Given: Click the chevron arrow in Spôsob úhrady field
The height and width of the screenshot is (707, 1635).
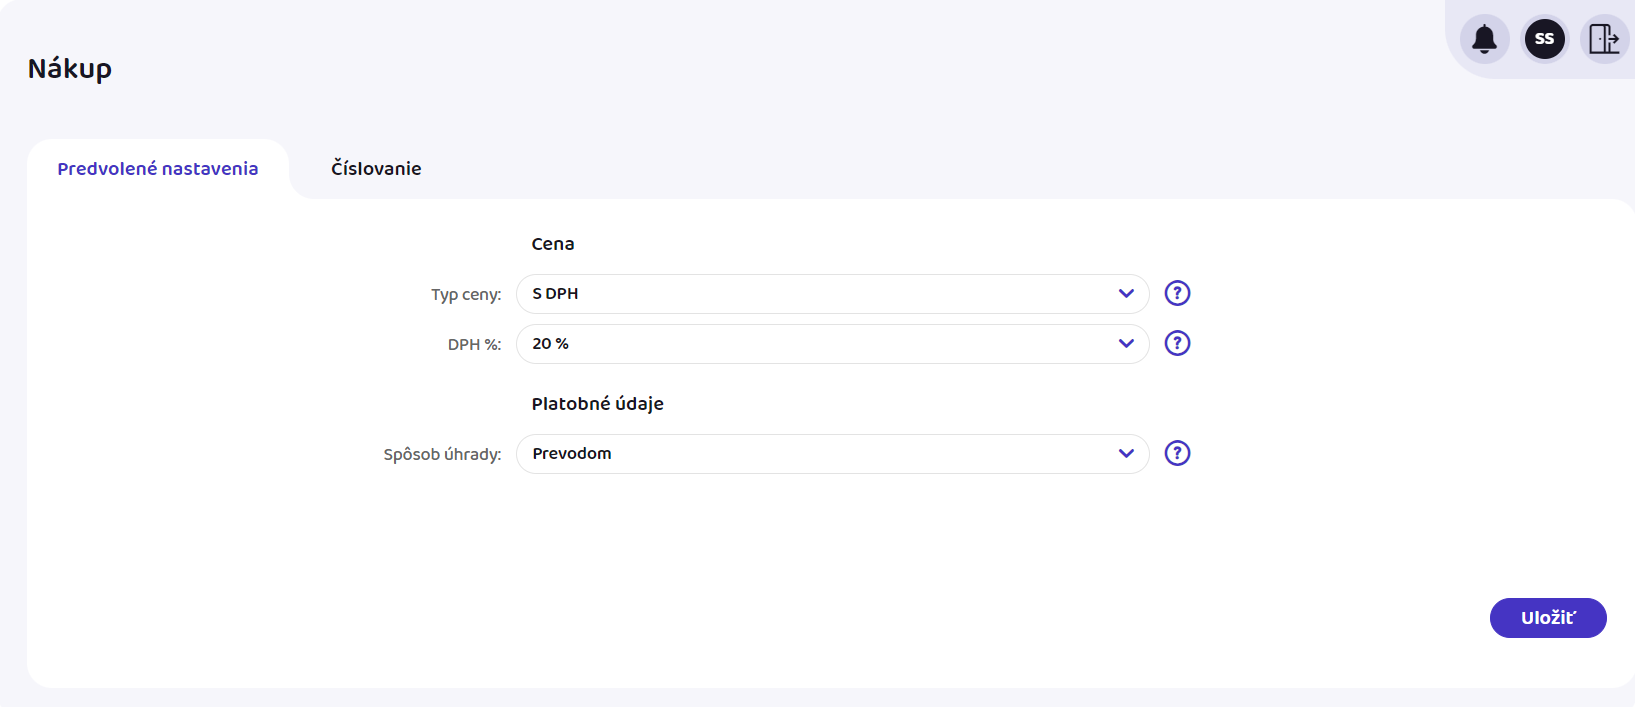Looking at the screenshot, I should [1126, 453].
